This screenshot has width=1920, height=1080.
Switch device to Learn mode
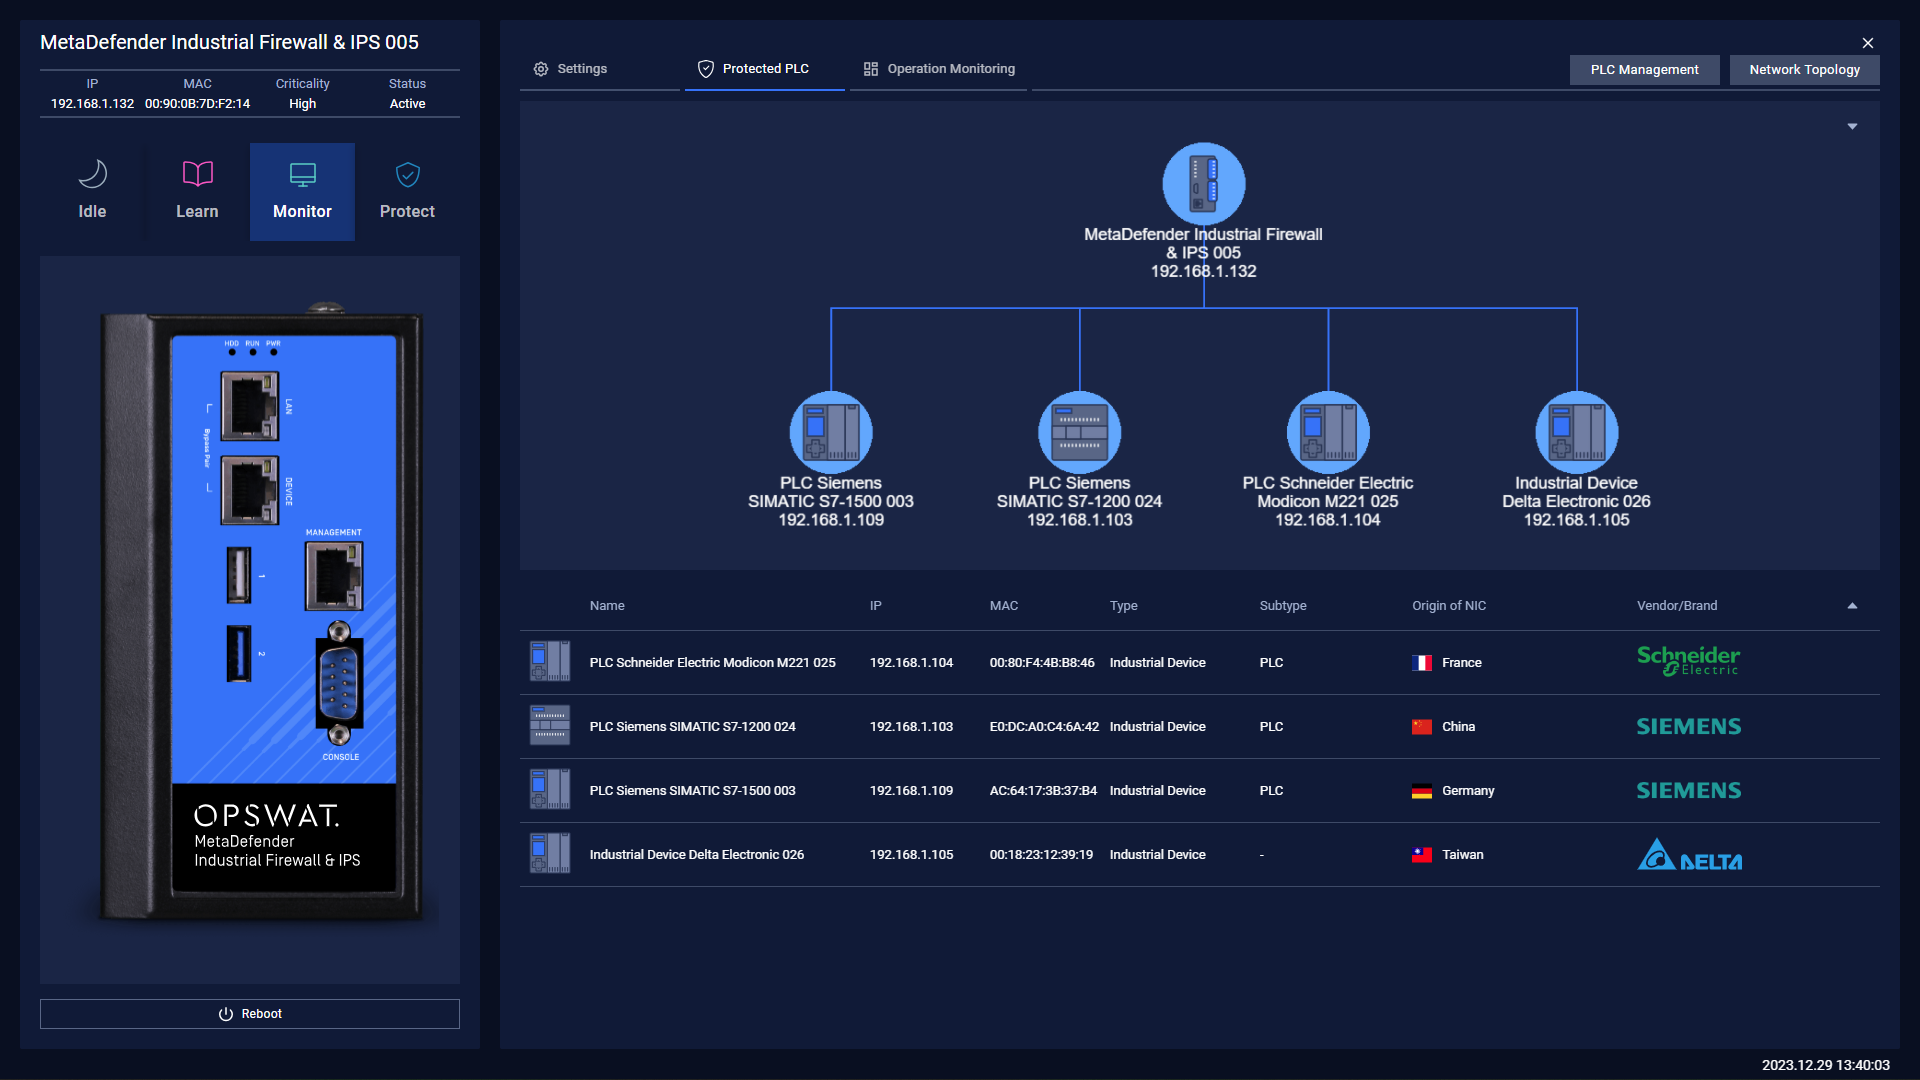197,191
